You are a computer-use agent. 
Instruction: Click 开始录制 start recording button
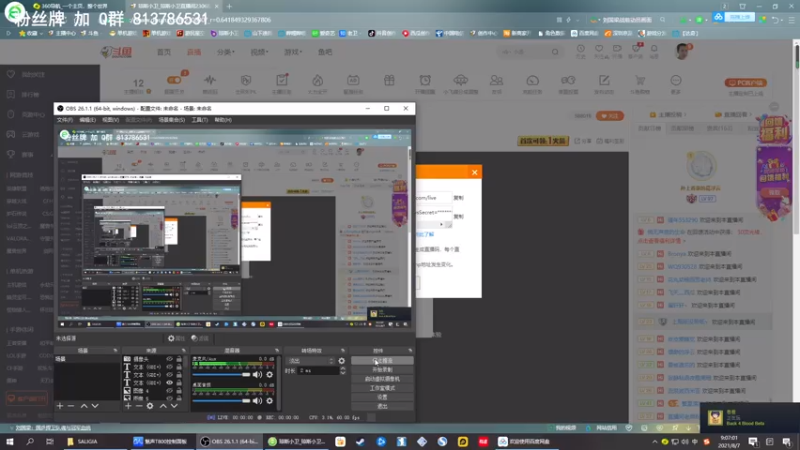[x=382, y=370]
